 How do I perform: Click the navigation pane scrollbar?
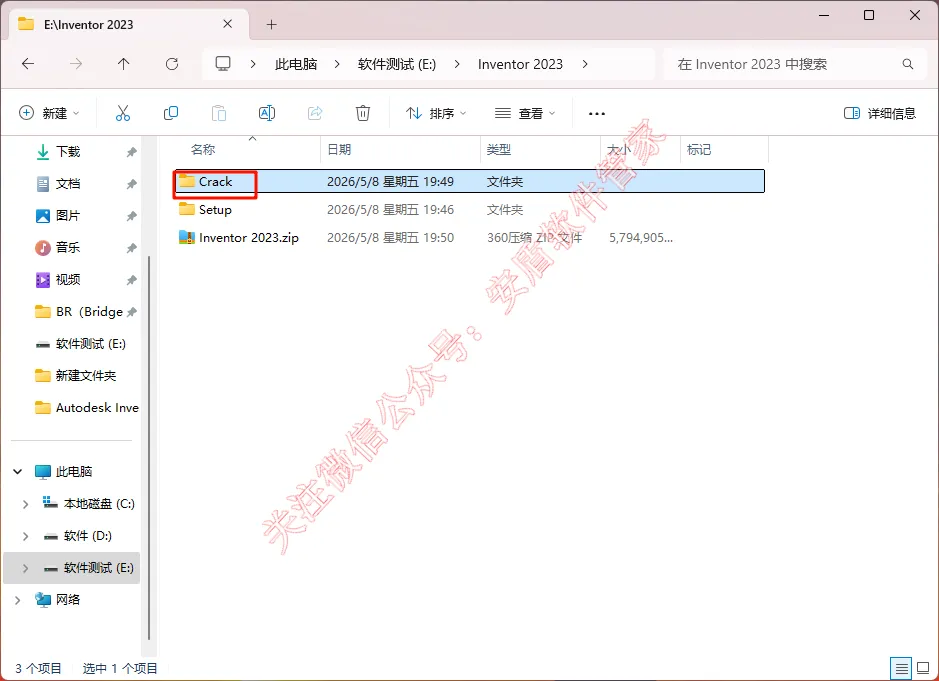149,446
